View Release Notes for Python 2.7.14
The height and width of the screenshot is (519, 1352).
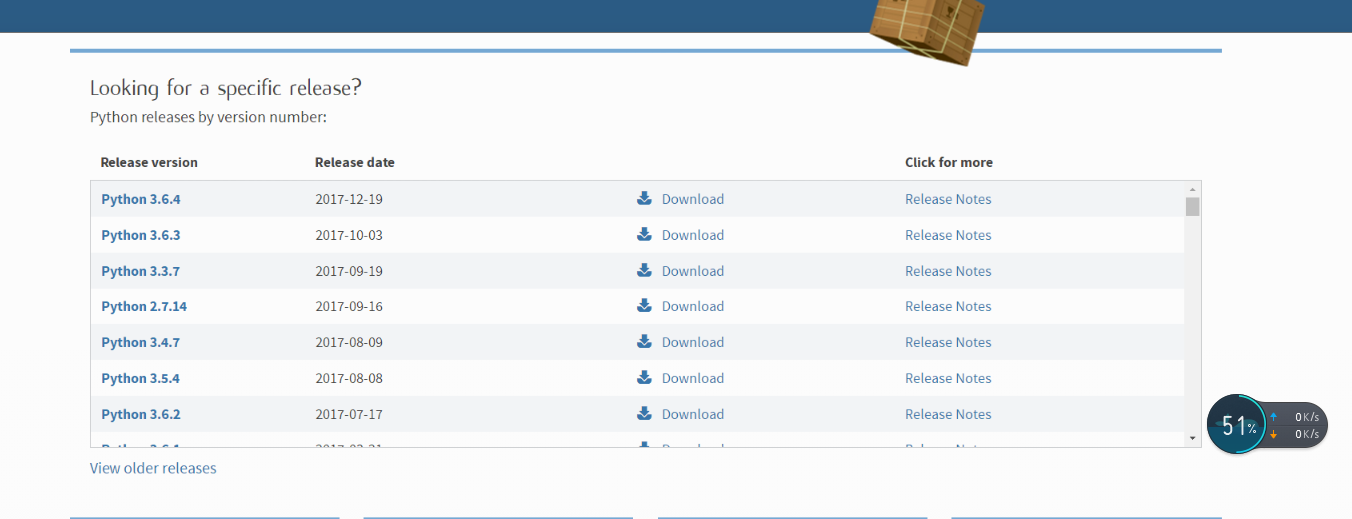click(x=948, y=306)
